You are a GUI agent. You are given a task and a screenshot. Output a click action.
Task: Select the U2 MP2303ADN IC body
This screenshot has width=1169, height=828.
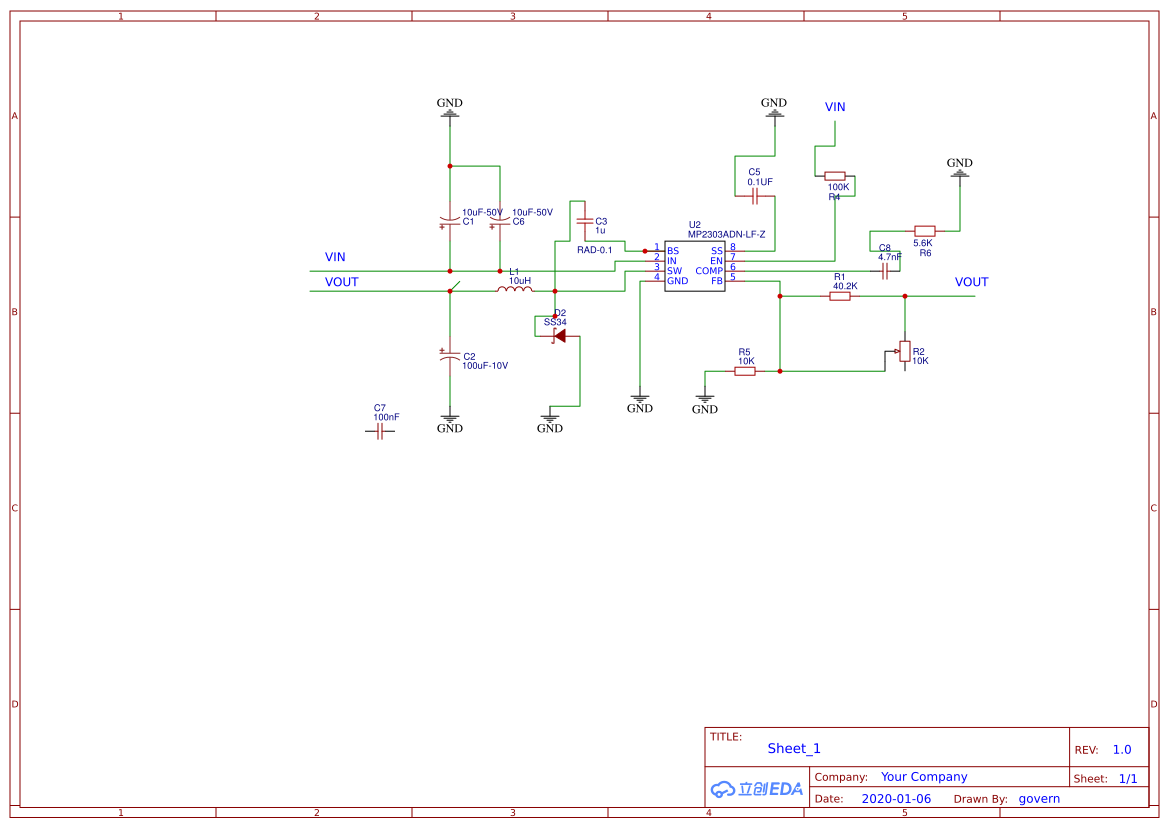(x=694, y=266)
